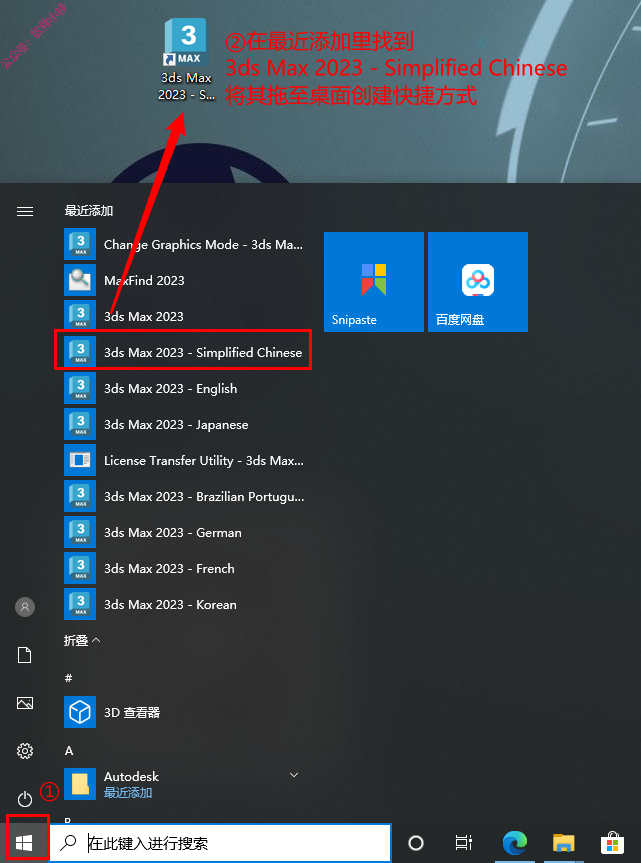This screenshot has width=641, height=863.
Task: Launch Microsoft Edge from taskbar
Action: [x=515, y=843]
